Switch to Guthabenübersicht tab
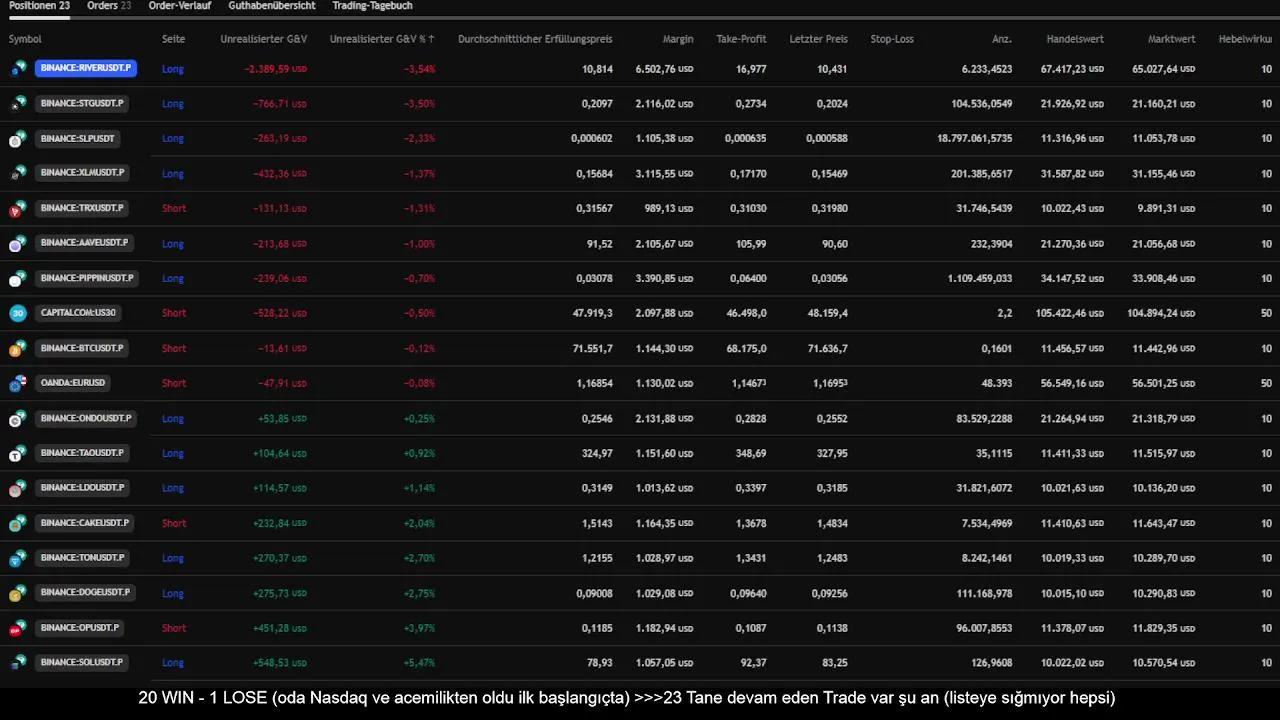The height and width of the screenshot is (720, 1280). click(271, 6)
